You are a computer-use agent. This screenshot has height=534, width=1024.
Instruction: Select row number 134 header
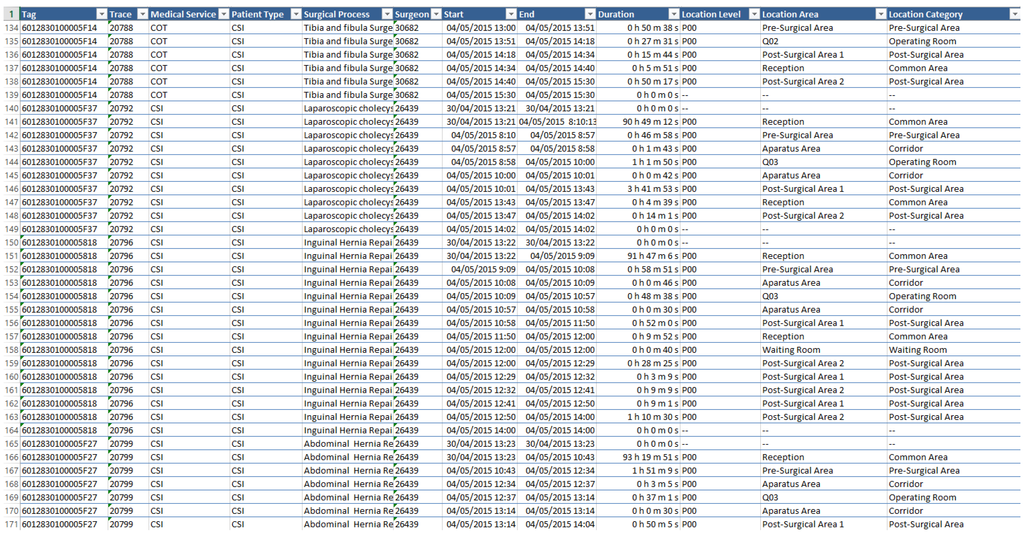(10, 28)
